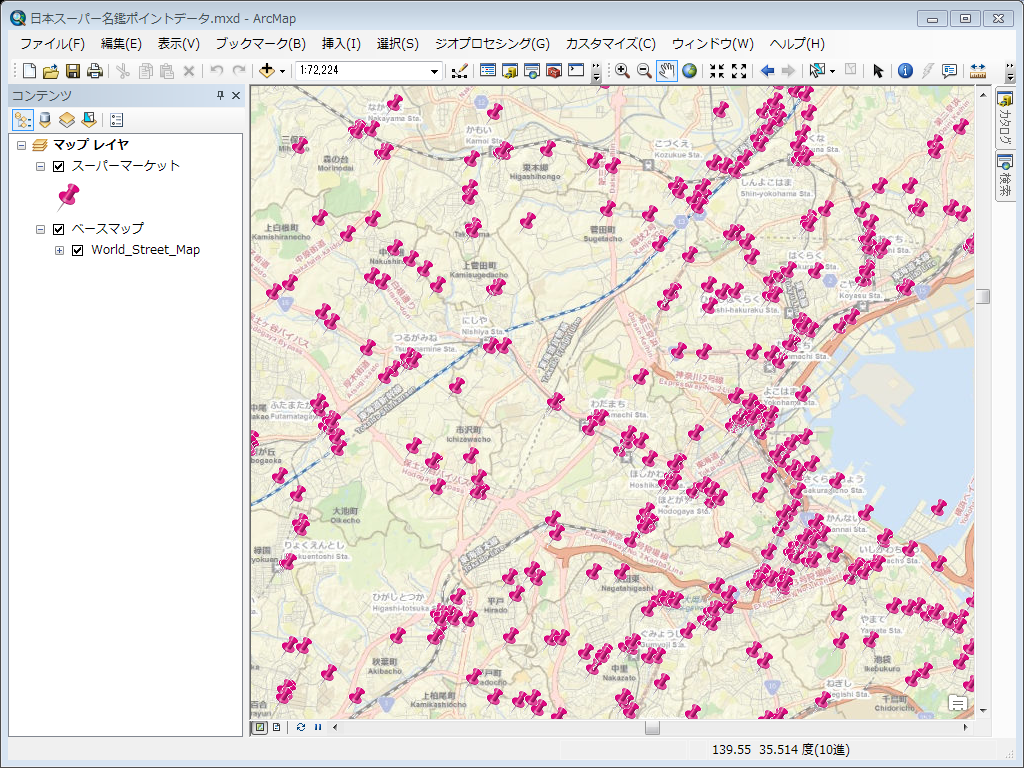This screenshot has height=768, width=1024.
Task: Click the pink pushpin legend symbol
Action: click(x=68, y=197)
